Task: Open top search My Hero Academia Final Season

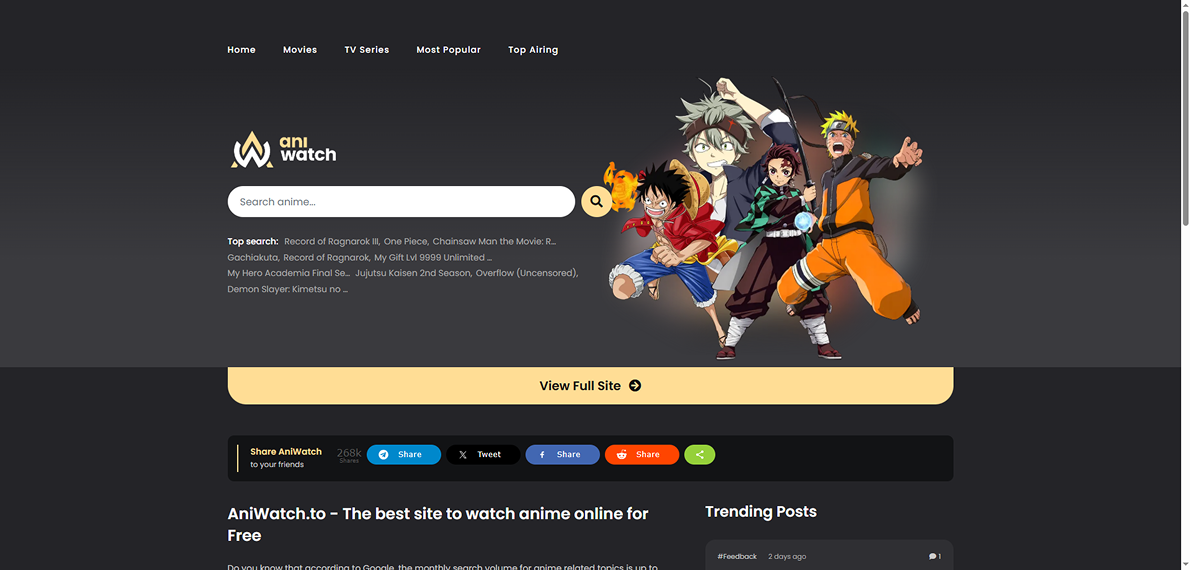Action: point(288,272)
